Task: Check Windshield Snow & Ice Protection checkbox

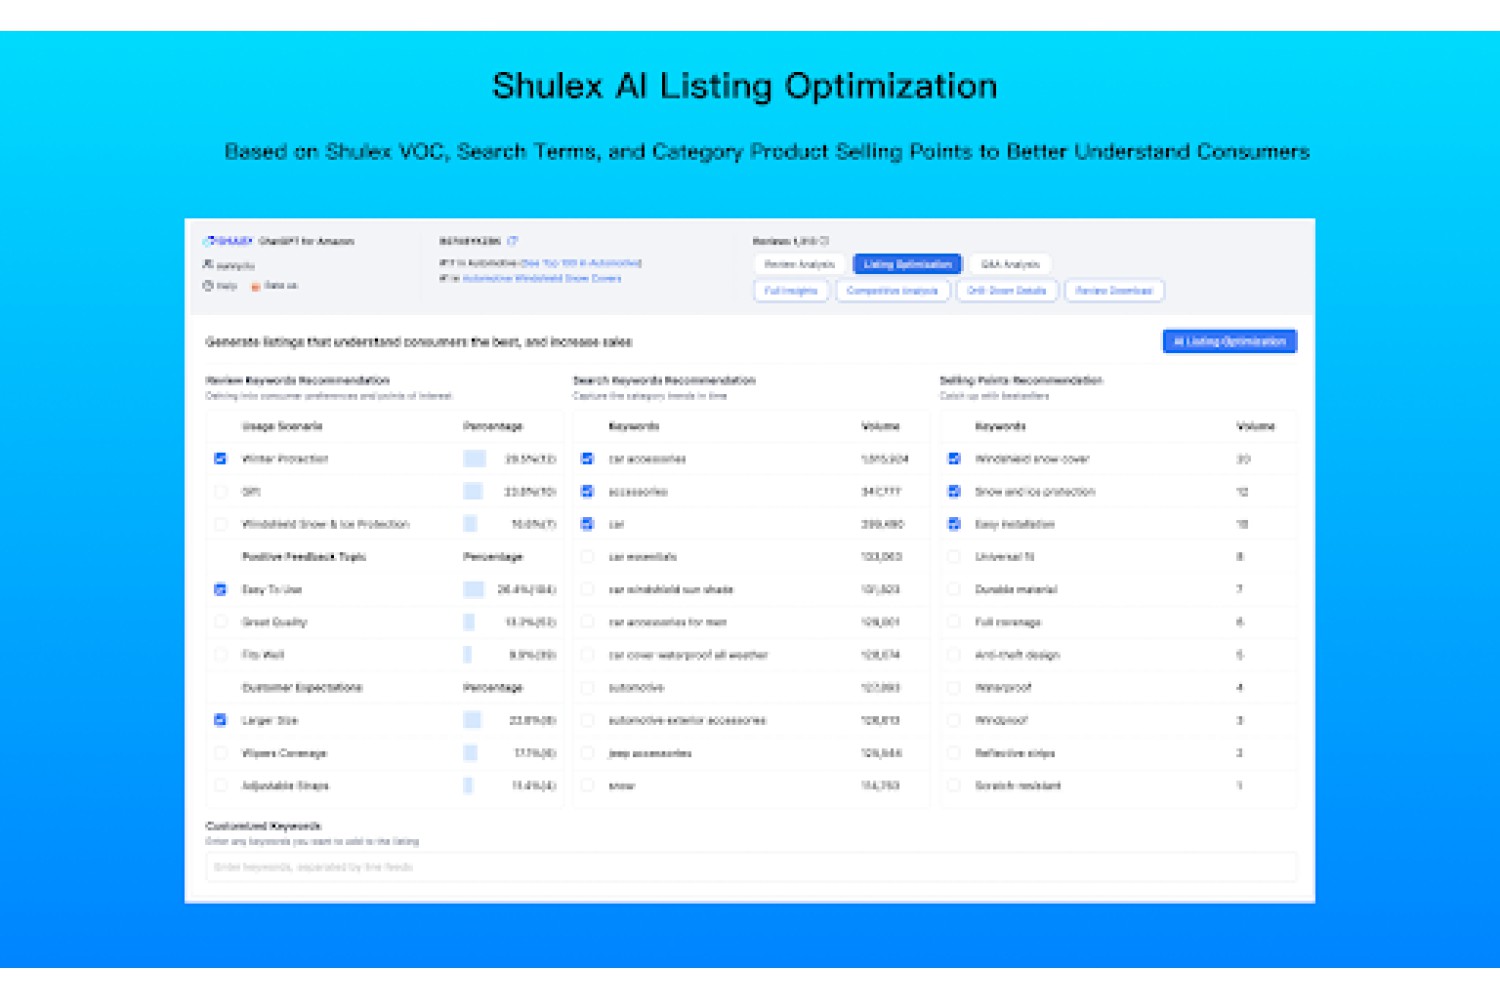Action: 220,524
